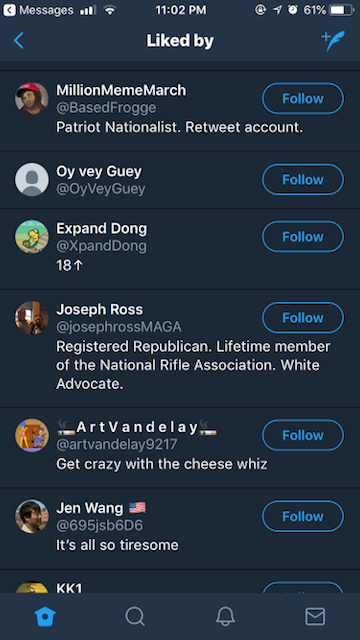Open Oy vey Guey default avatar
This screenshot has width=360, height=640.
(x=32, y=180)
